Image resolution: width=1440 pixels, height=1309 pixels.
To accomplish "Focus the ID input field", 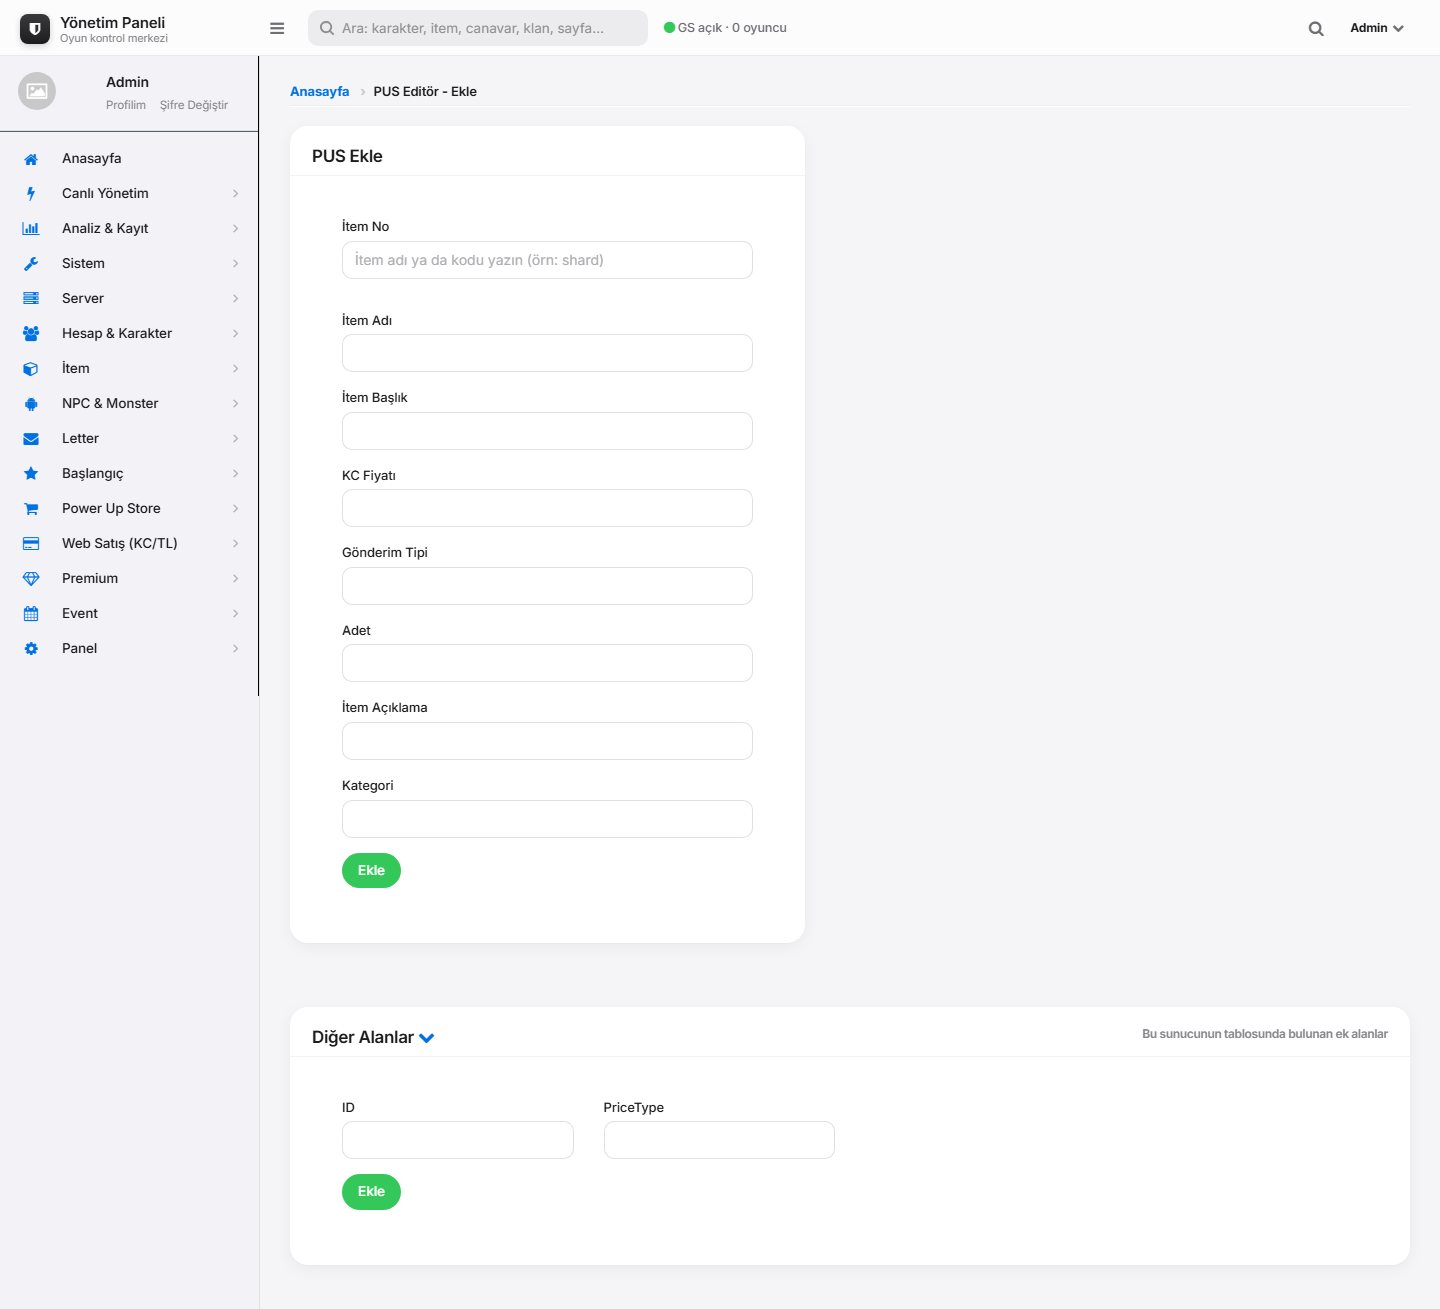I will (x=458, y=1140).
